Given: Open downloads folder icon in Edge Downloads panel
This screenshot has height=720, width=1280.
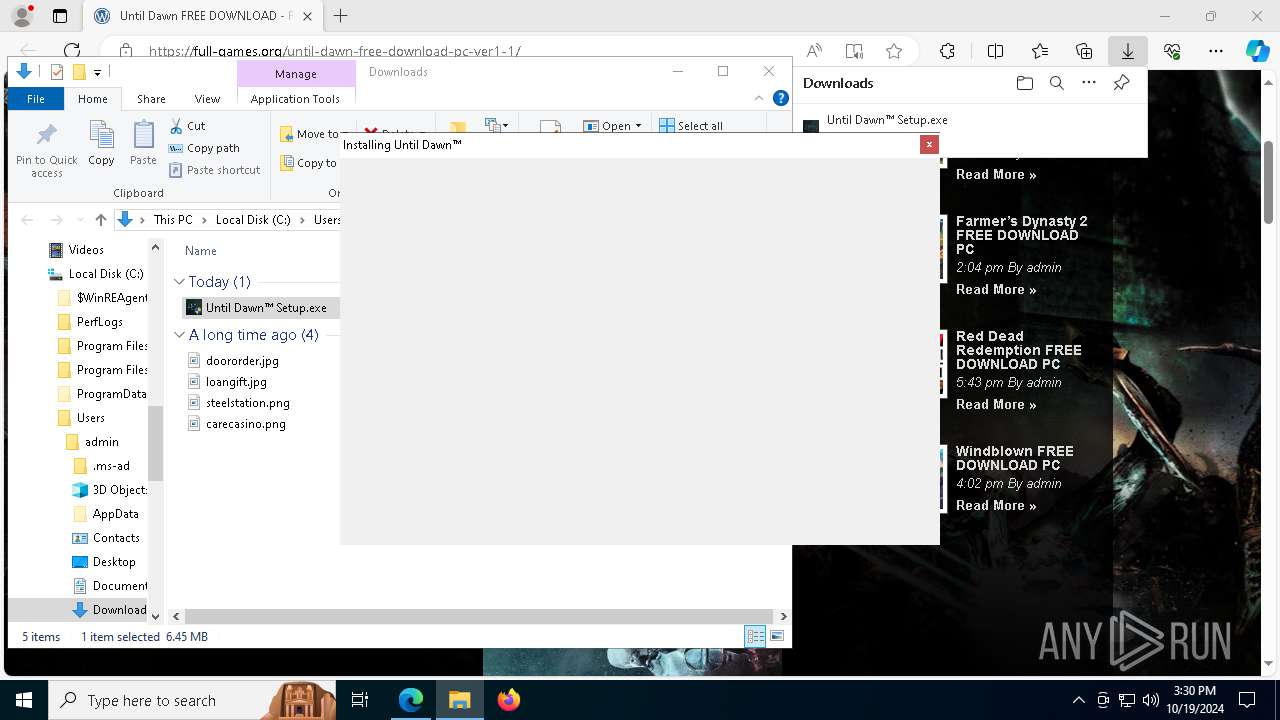Looking at the screenshot, I should [x=1024, y=83].
